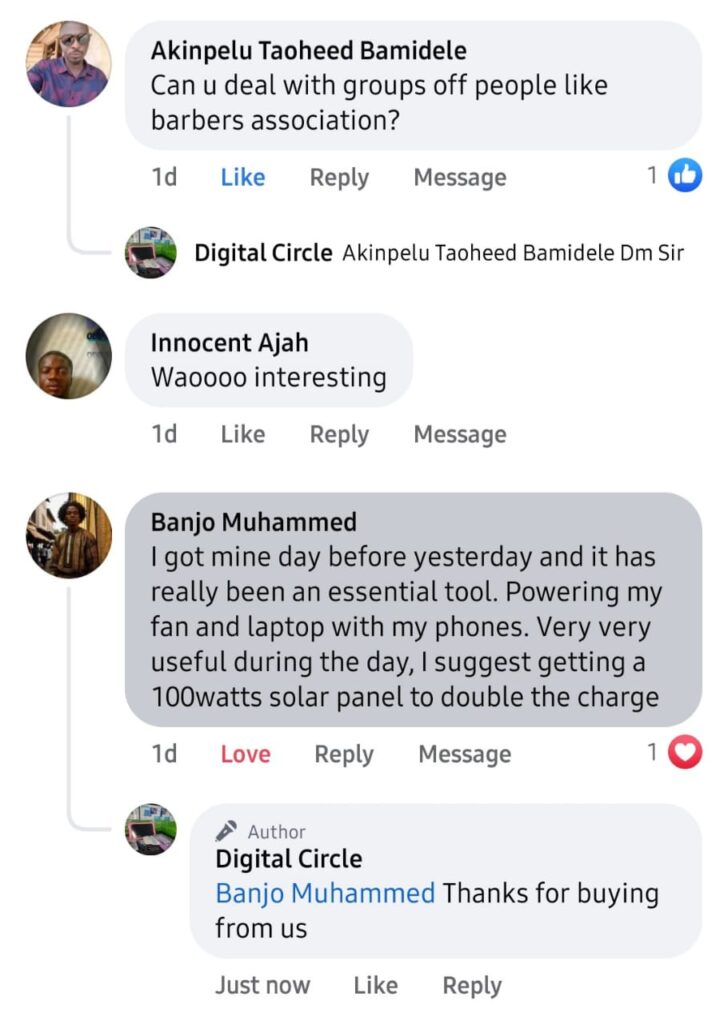This screenshot has width=728, height=1024.
Task: Tap Digital Circle avatar next to Author reply
Action: [x=151, y=829]
